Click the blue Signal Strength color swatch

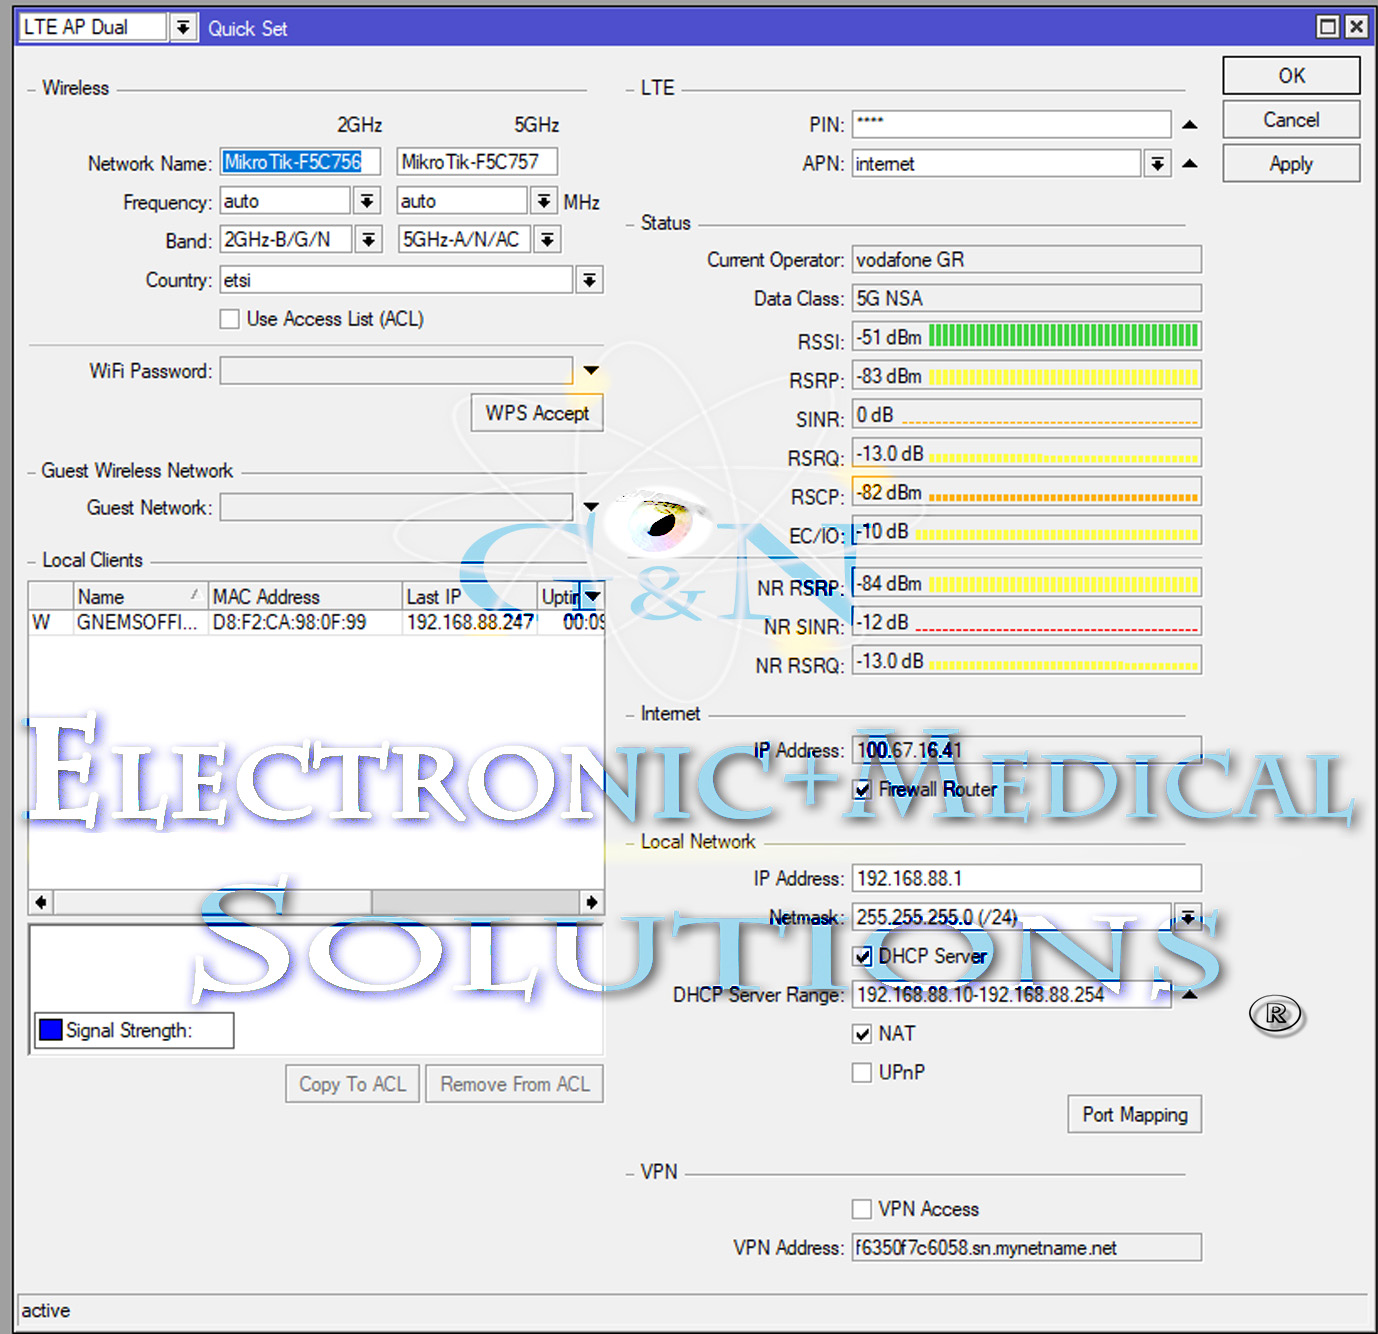pyautogui.click(x=50, y=1030)
